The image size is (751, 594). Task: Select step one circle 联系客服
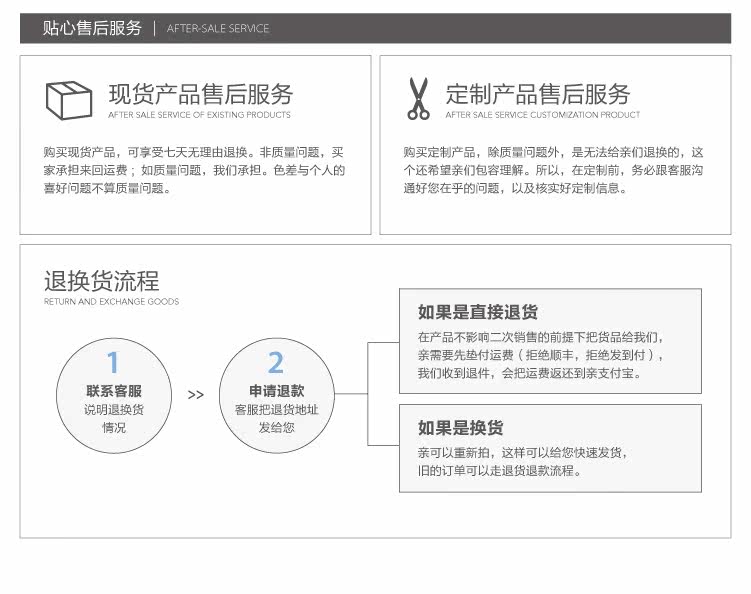pos(114,396)
